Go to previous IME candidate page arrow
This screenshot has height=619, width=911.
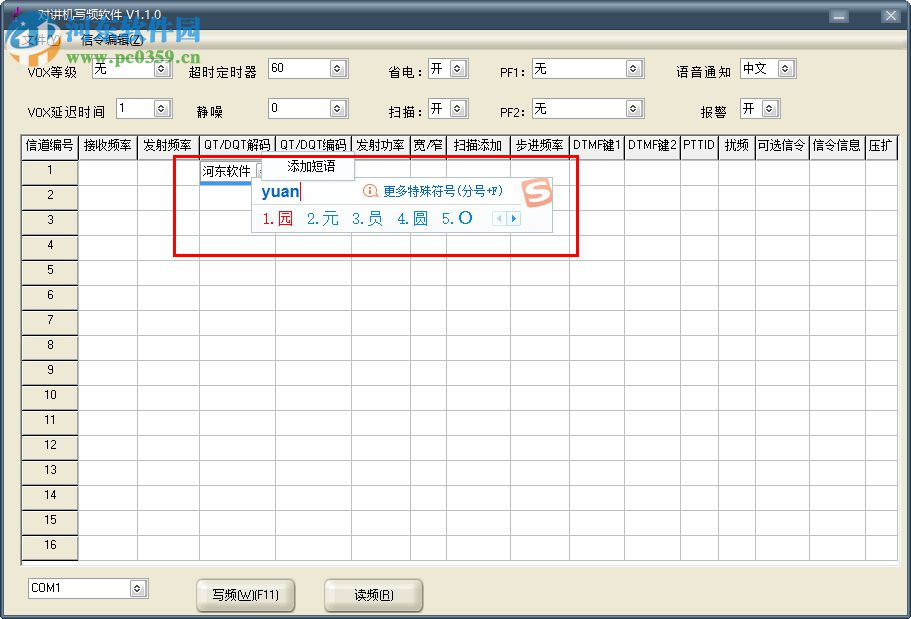tap(499, 219)
